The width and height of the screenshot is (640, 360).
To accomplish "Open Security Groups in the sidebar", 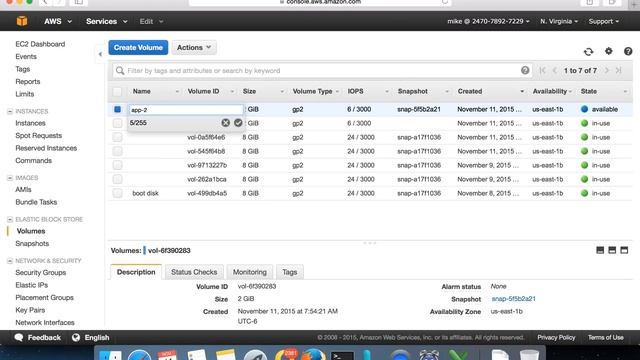I will point(40,272).
